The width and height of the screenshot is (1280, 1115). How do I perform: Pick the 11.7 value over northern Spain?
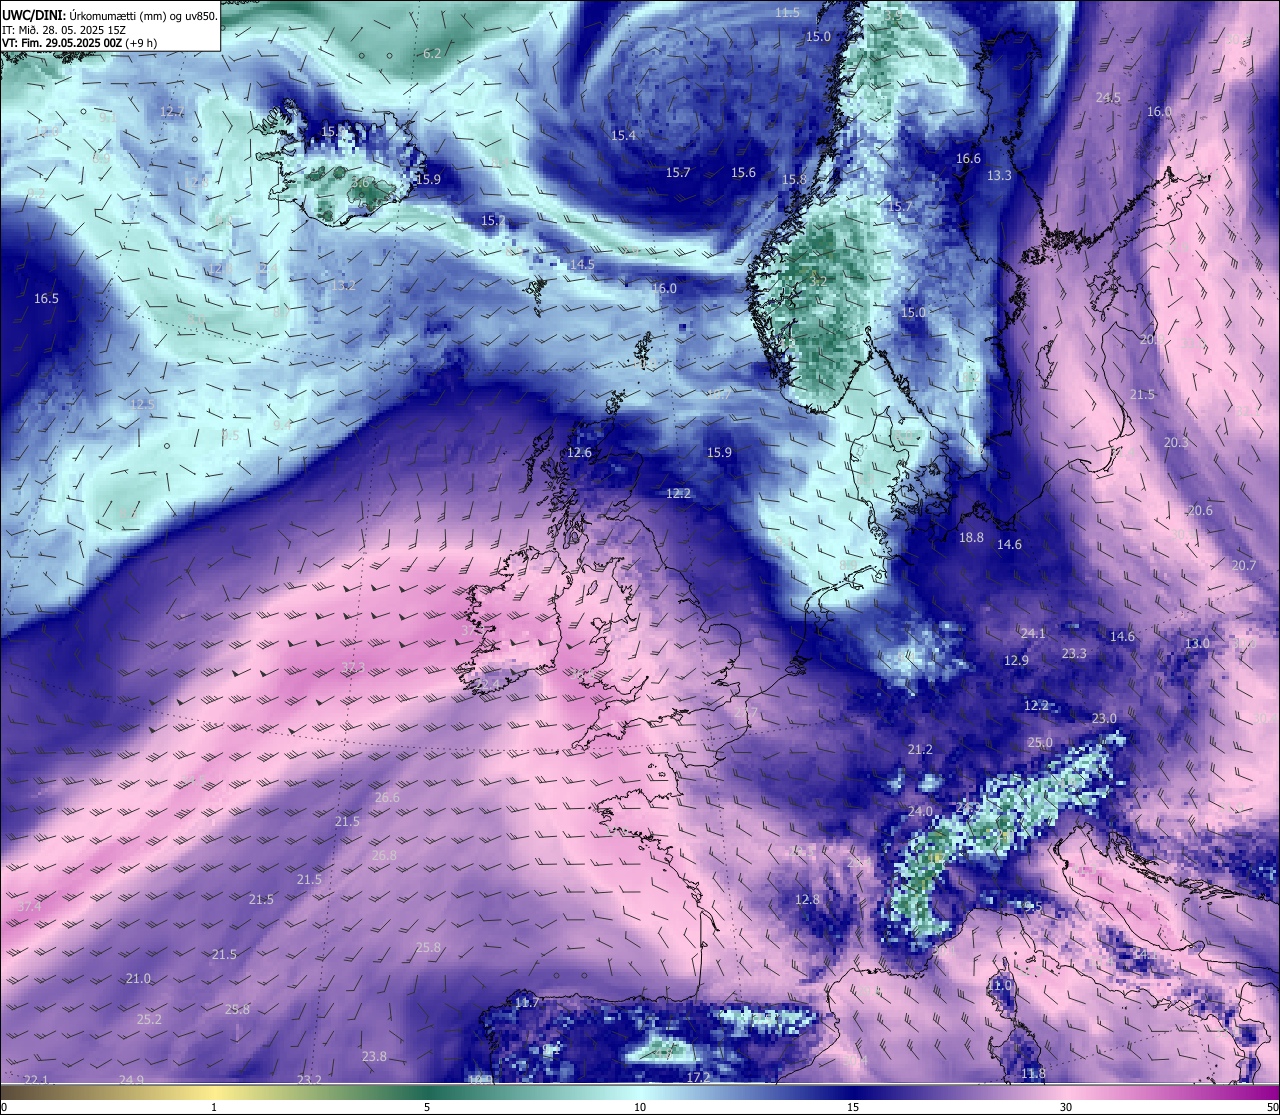pyautogui.click(x=527, y=1002)
